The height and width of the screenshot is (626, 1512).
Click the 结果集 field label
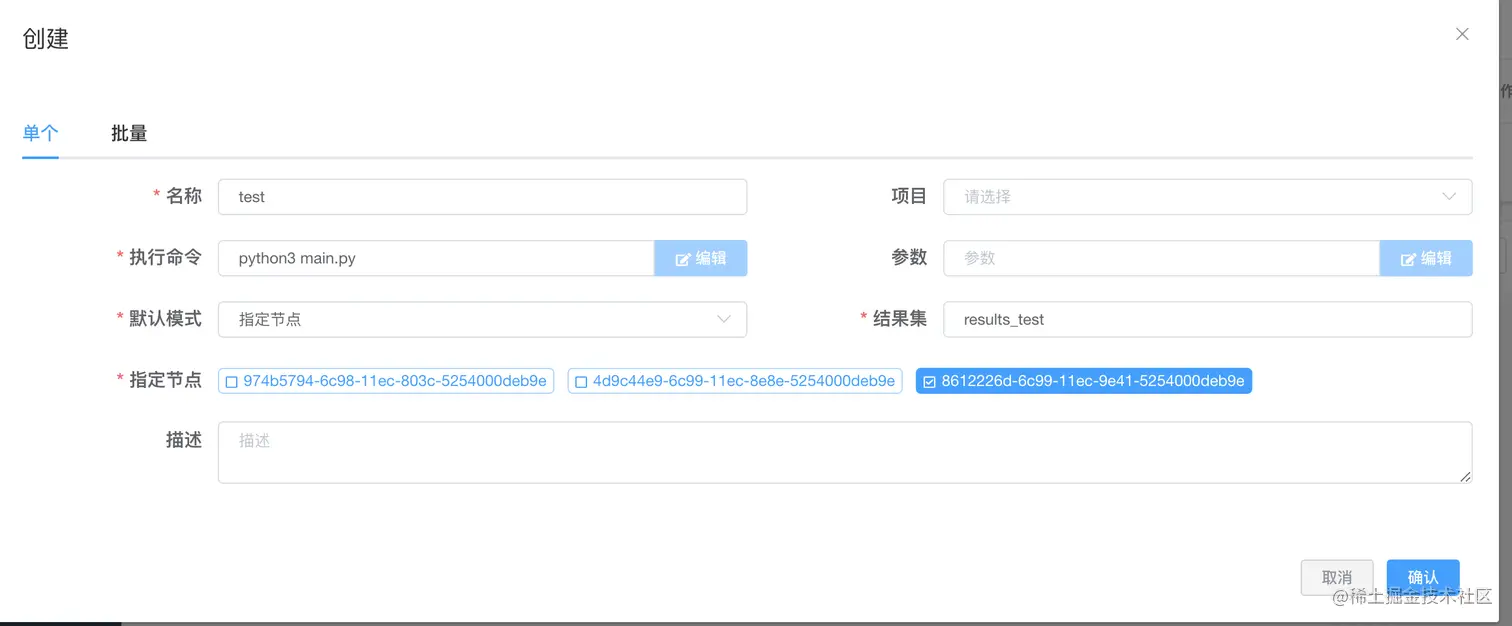pos(900,319)
